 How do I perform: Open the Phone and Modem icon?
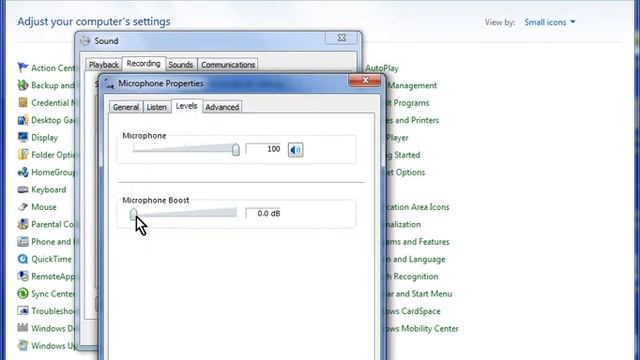click(23, 242)
